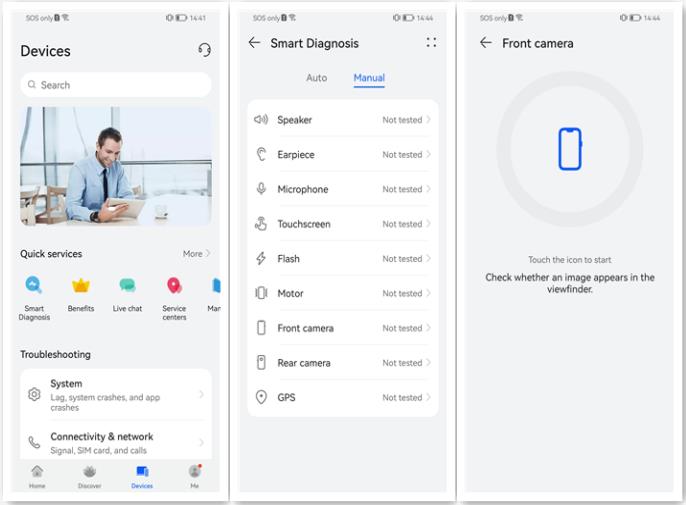This screenshot has width=686, height=505.
Task: Select the Motor label
Action: (290, 293)
